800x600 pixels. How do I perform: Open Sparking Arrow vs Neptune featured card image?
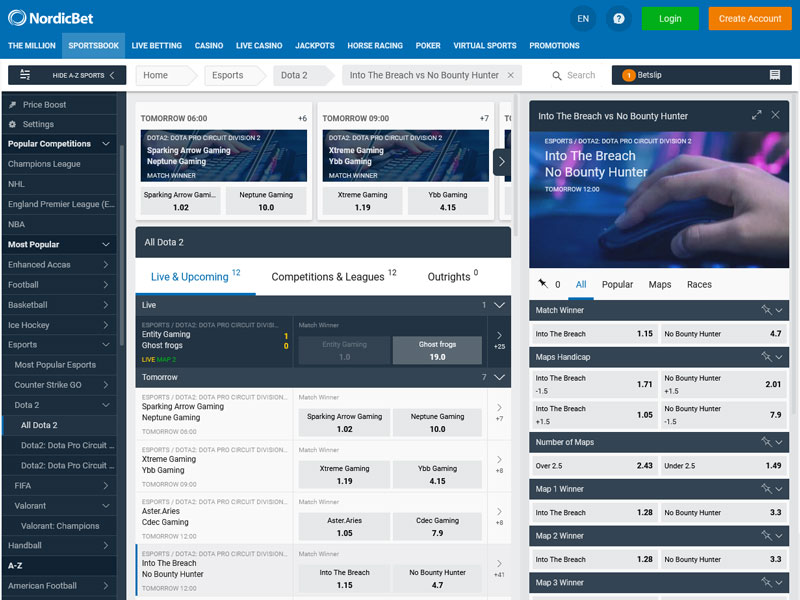223,156
